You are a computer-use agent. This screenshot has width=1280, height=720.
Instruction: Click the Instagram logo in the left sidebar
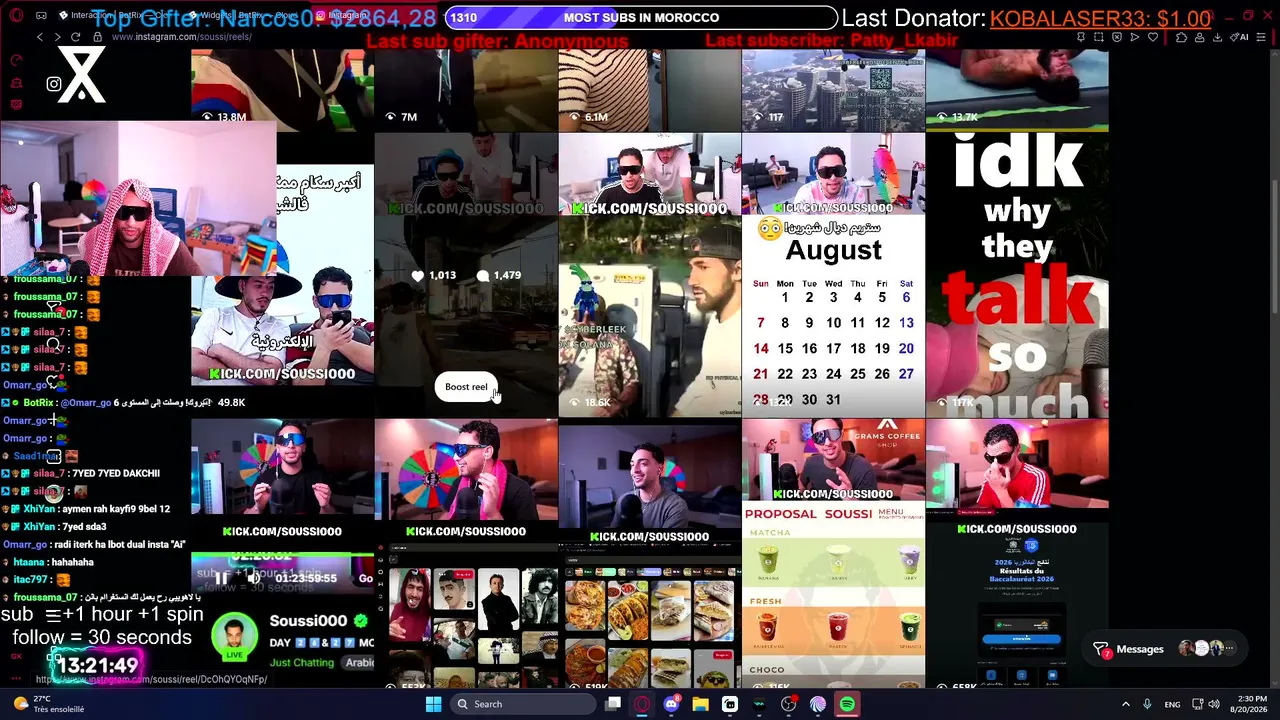(54, 84)
